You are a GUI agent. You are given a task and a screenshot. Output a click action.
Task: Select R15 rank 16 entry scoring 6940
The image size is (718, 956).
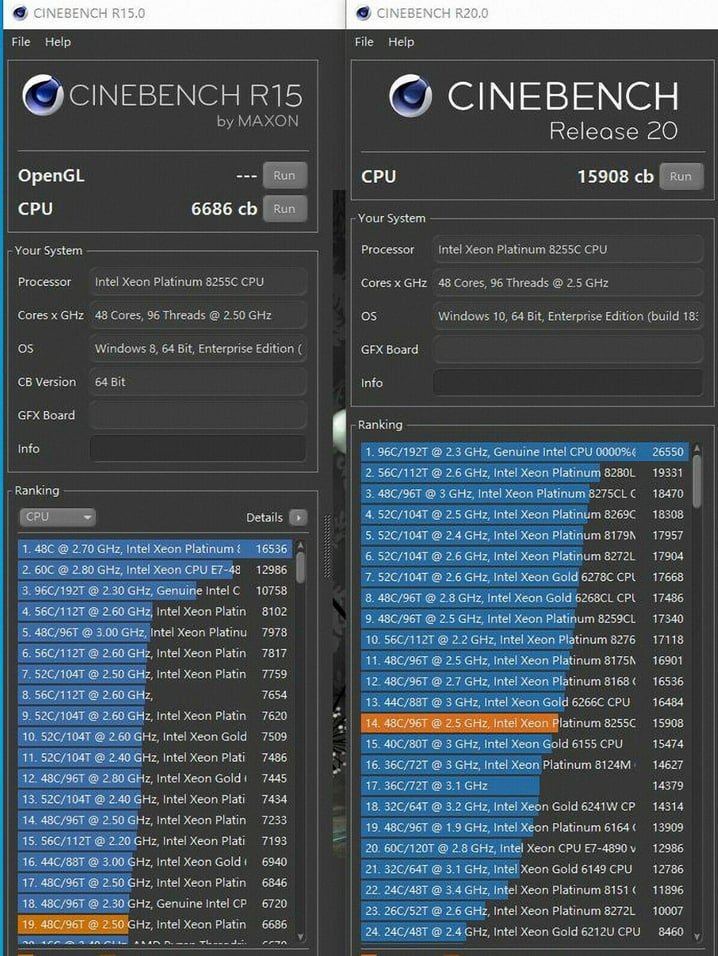155,861
